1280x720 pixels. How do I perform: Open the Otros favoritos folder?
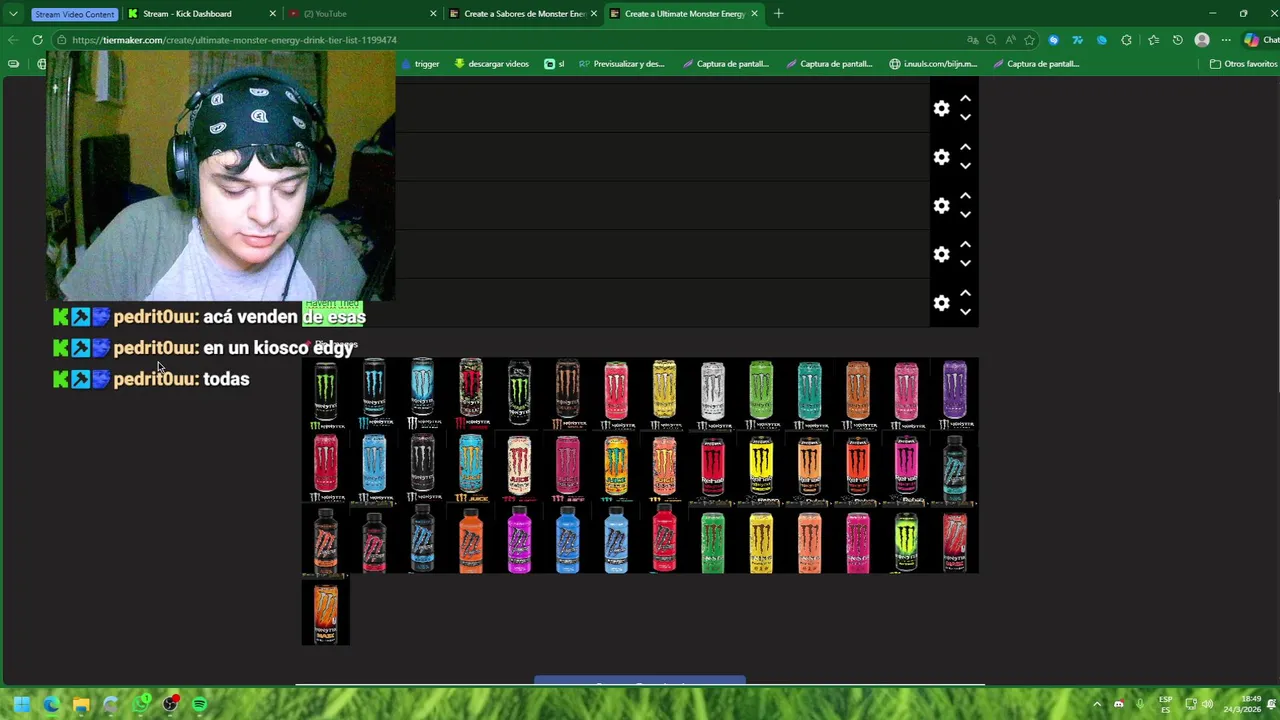tap(1243, 64)
